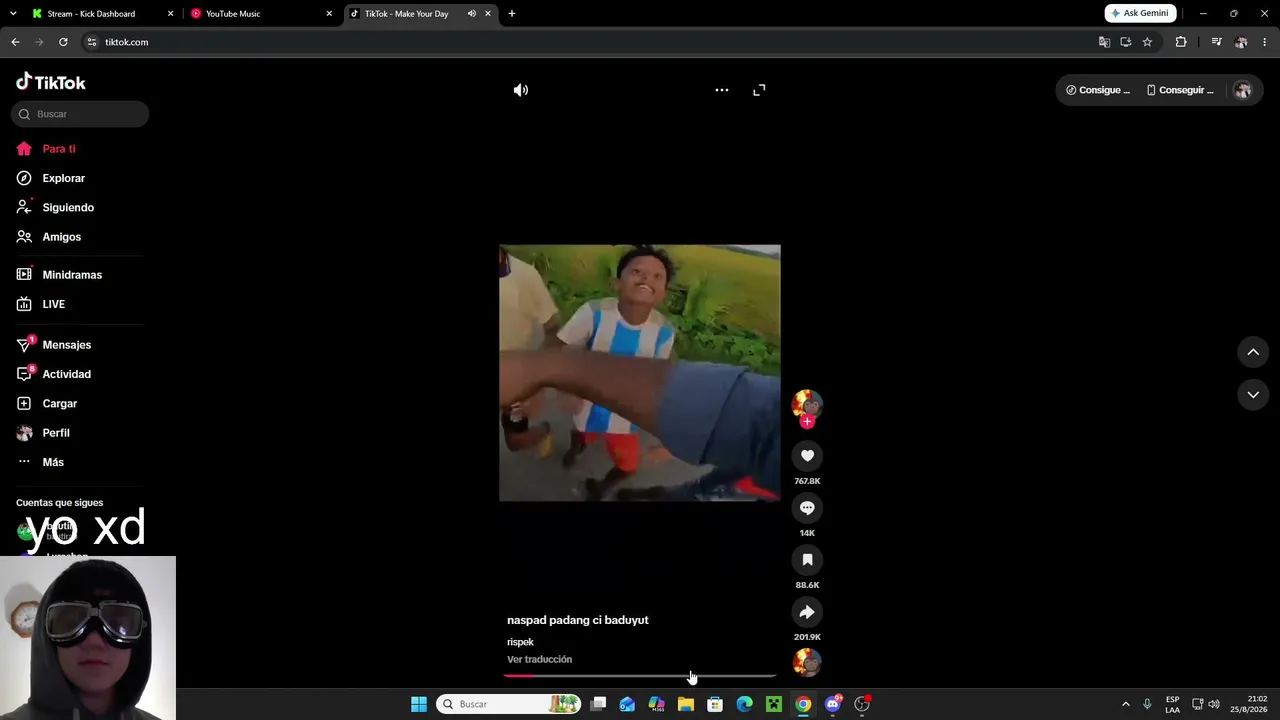Open Perfil in the sidebar
Viewport: 1280px width, 720px height.
[56, 433]
